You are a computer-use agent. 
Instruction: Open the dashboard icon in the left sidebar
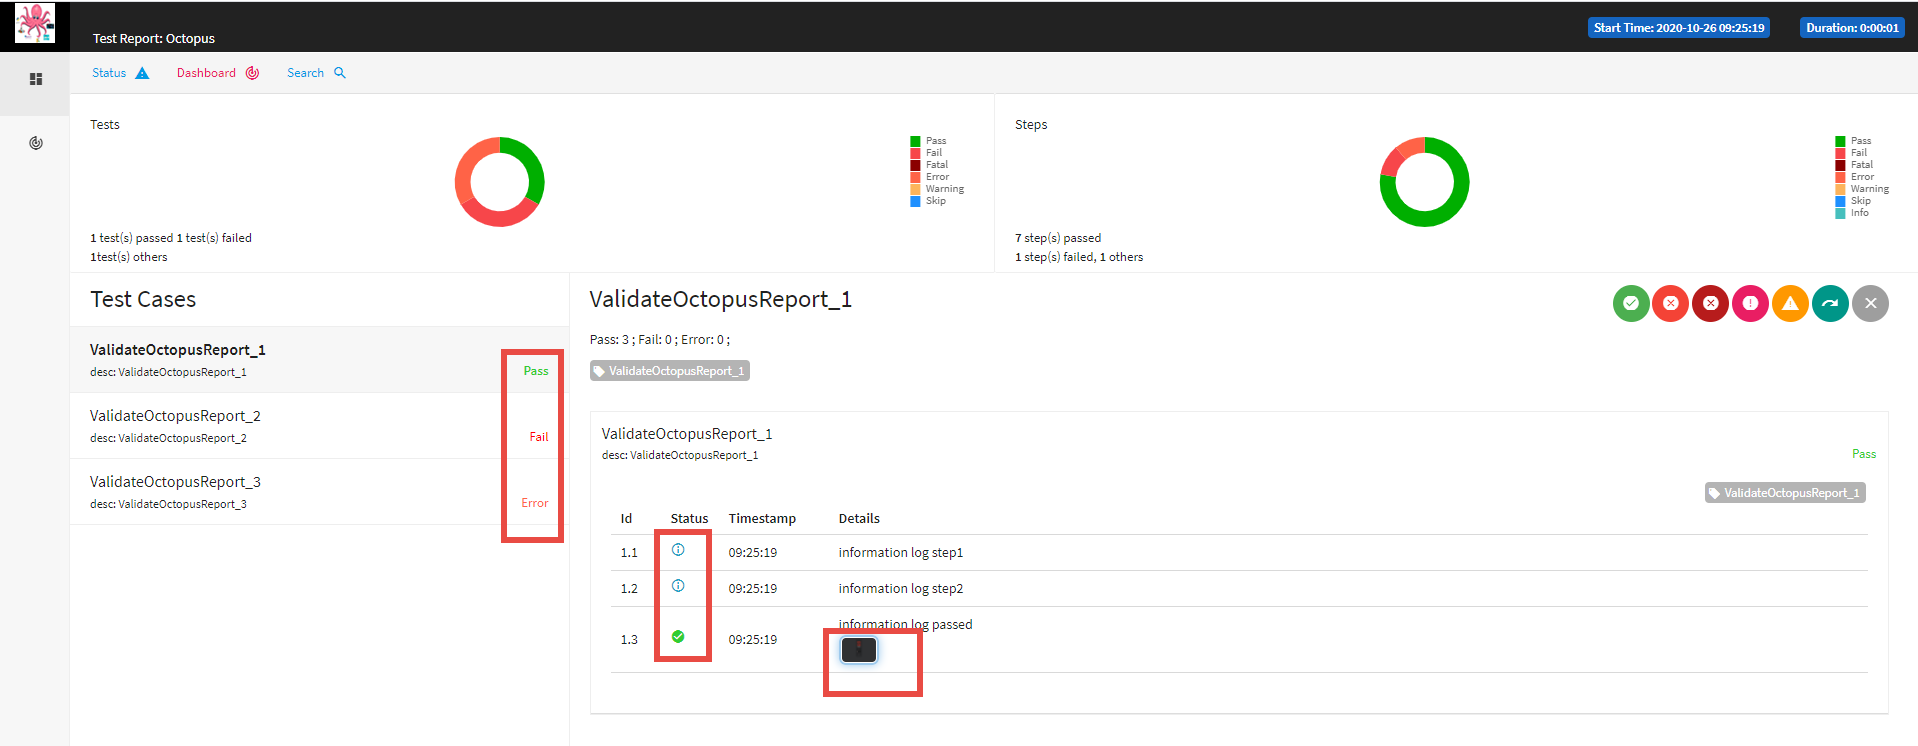click(36, 143)
